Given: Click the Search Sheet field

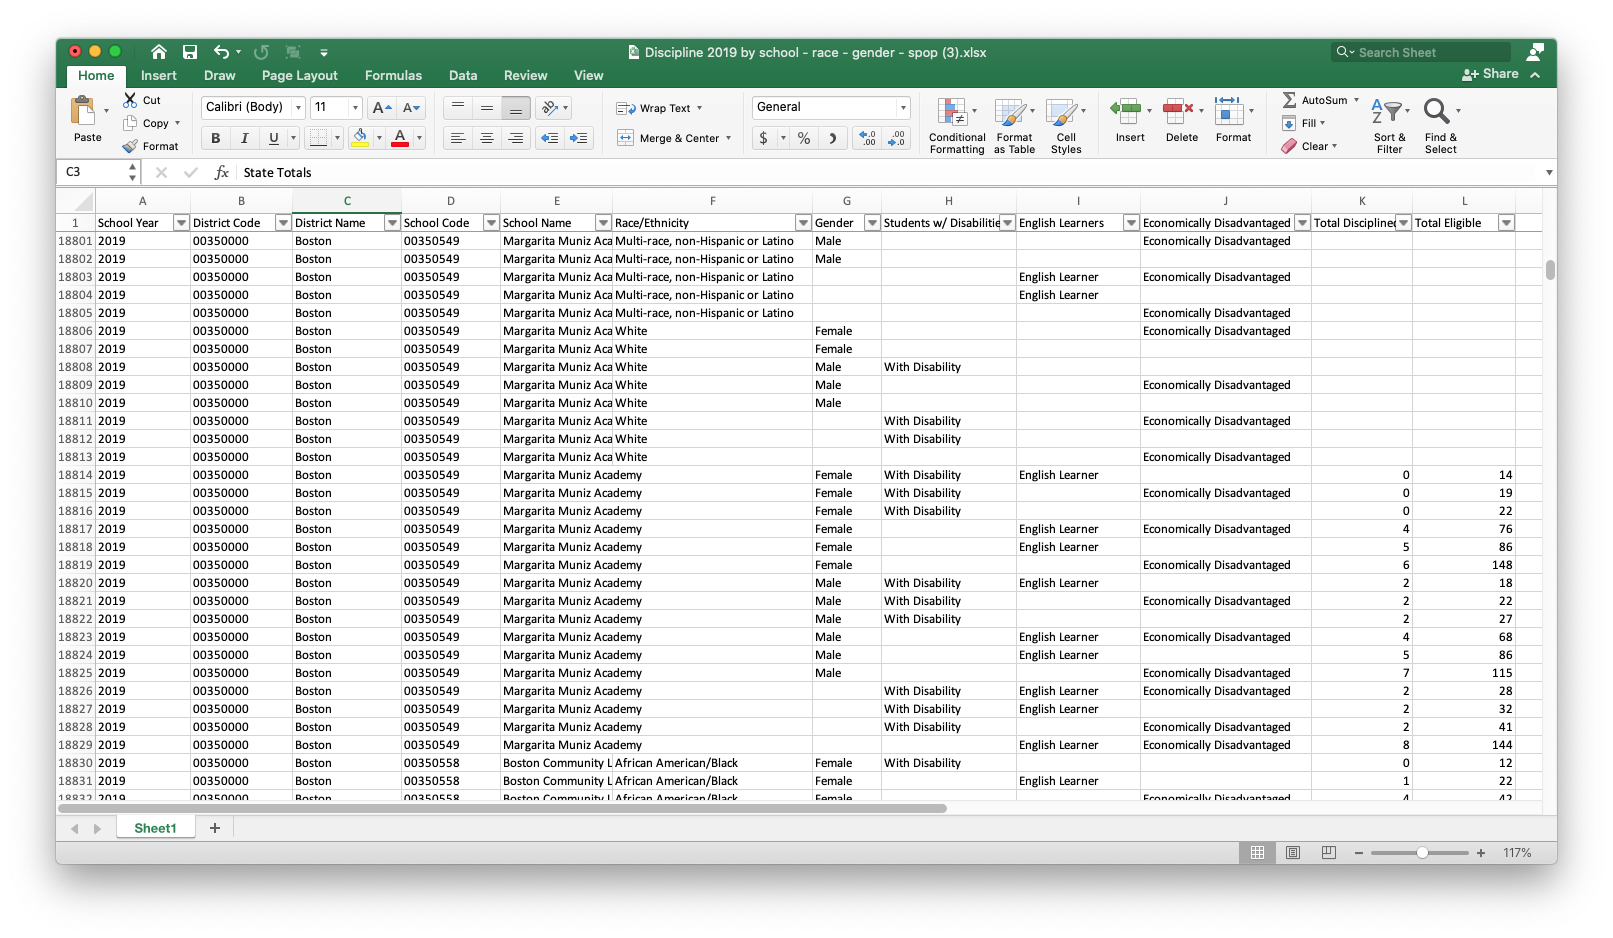Looking at the screenshot, I should tap(1421, 52).
